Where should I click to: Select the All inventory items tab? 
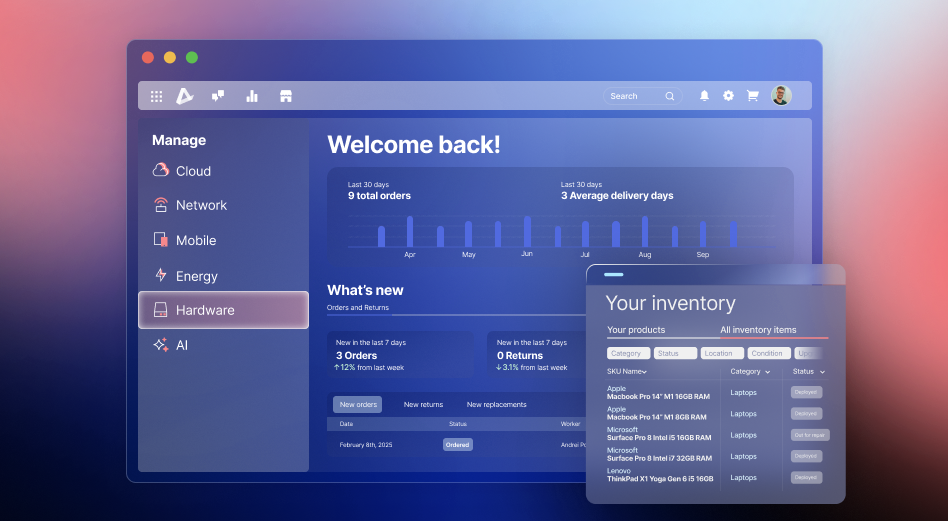pos(758,330)
